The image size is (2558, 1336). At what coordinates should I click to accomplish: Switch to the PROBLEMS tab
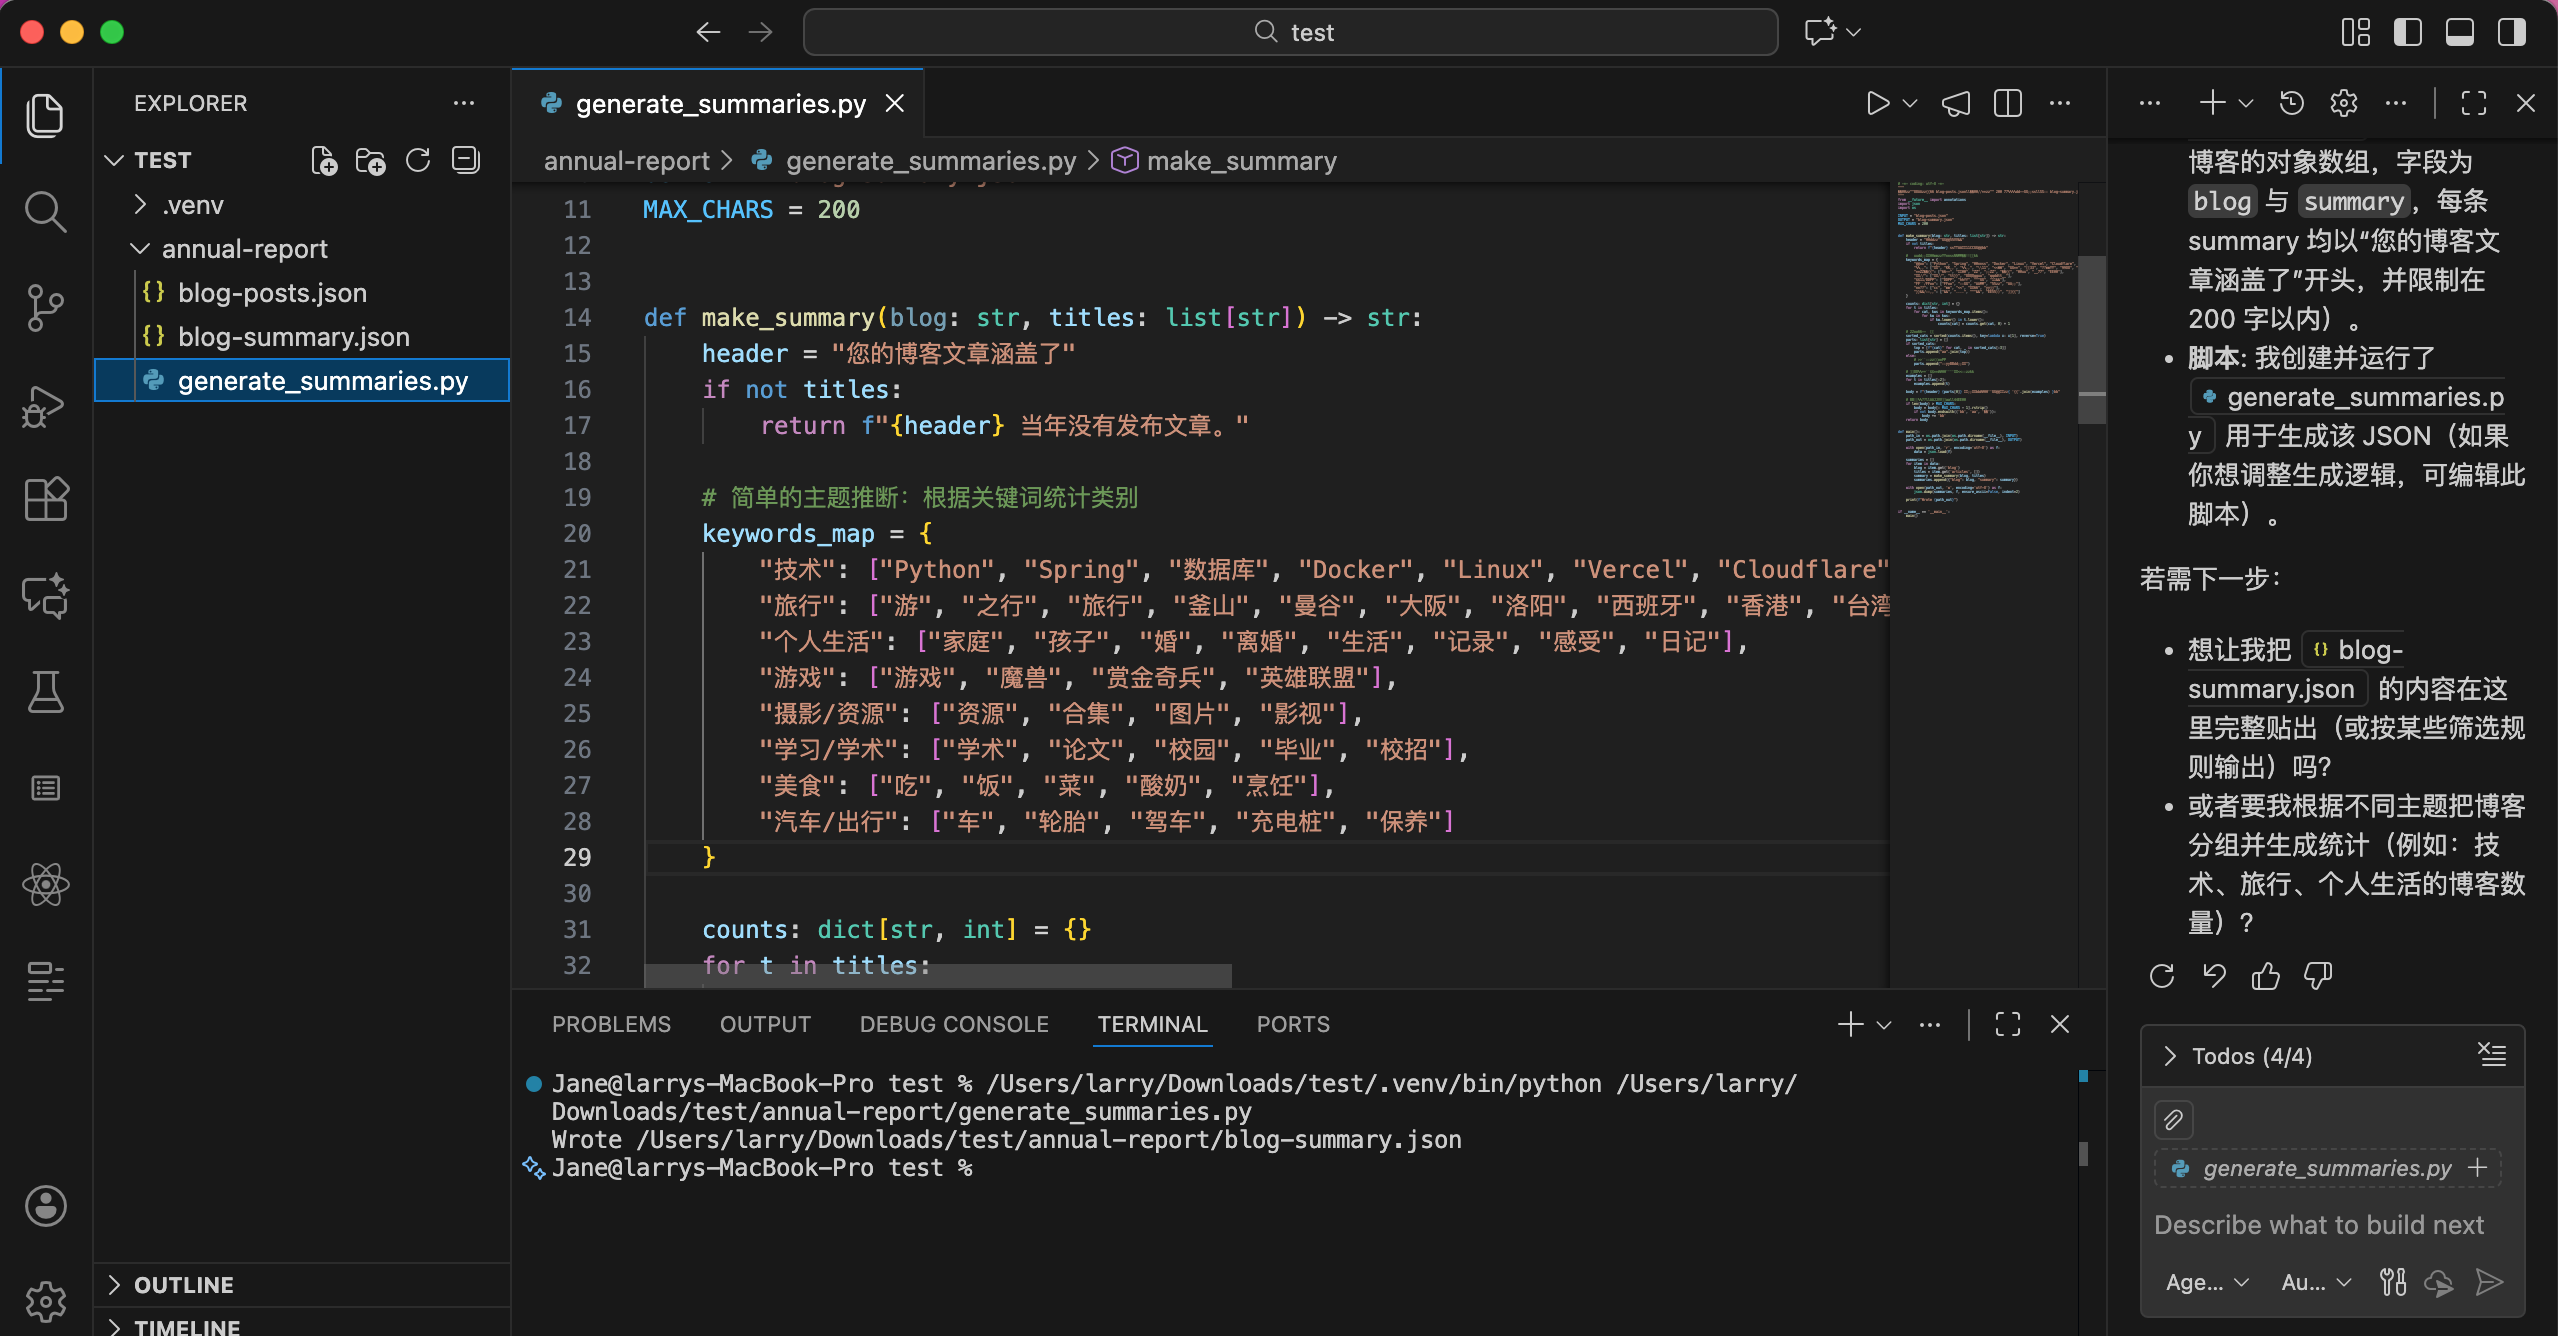click(611, 1024)
